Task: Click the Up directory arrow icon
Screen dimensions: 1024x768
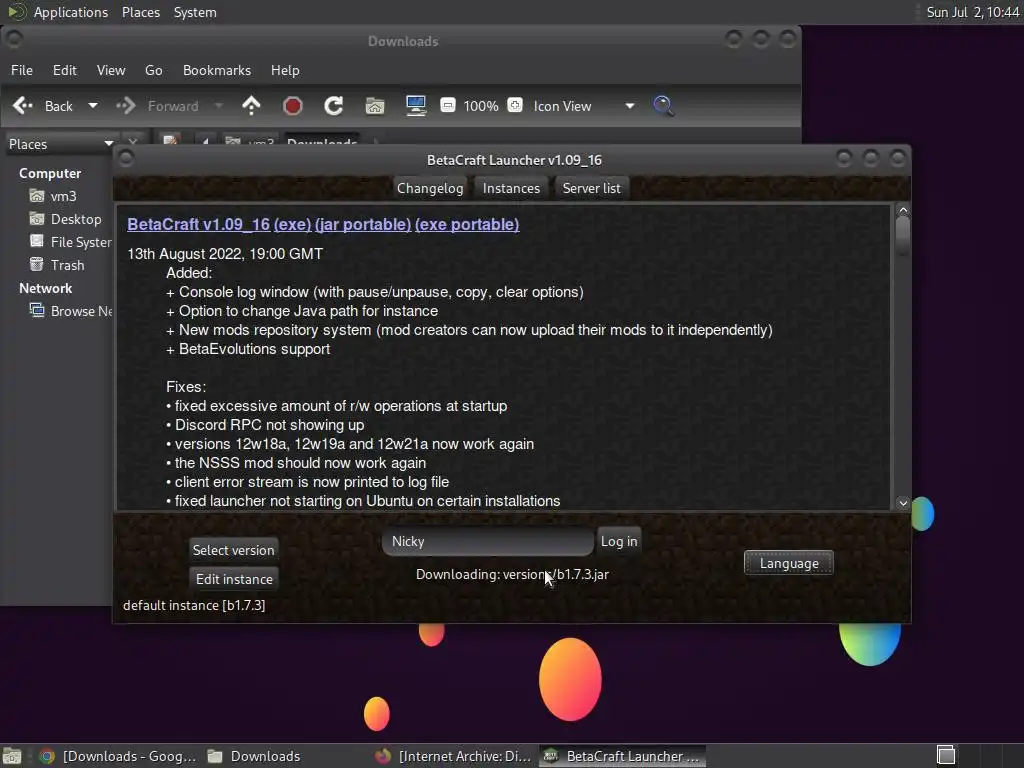Action: (x=251, y=106)
